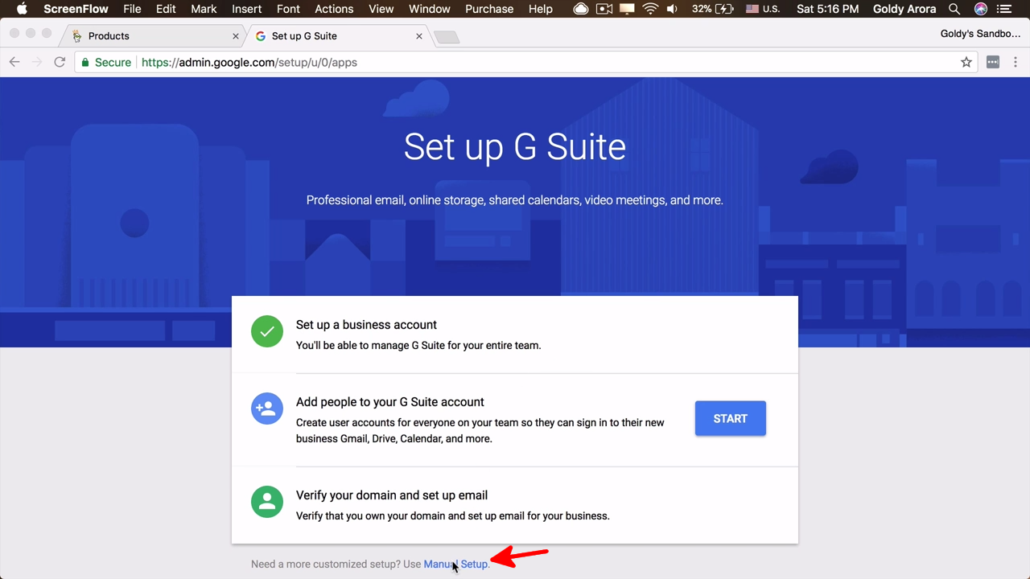The height and width of the screenshot is (579, 1030).
Task: Close the Set up G Suite tab
Action: tap(419, 36)
